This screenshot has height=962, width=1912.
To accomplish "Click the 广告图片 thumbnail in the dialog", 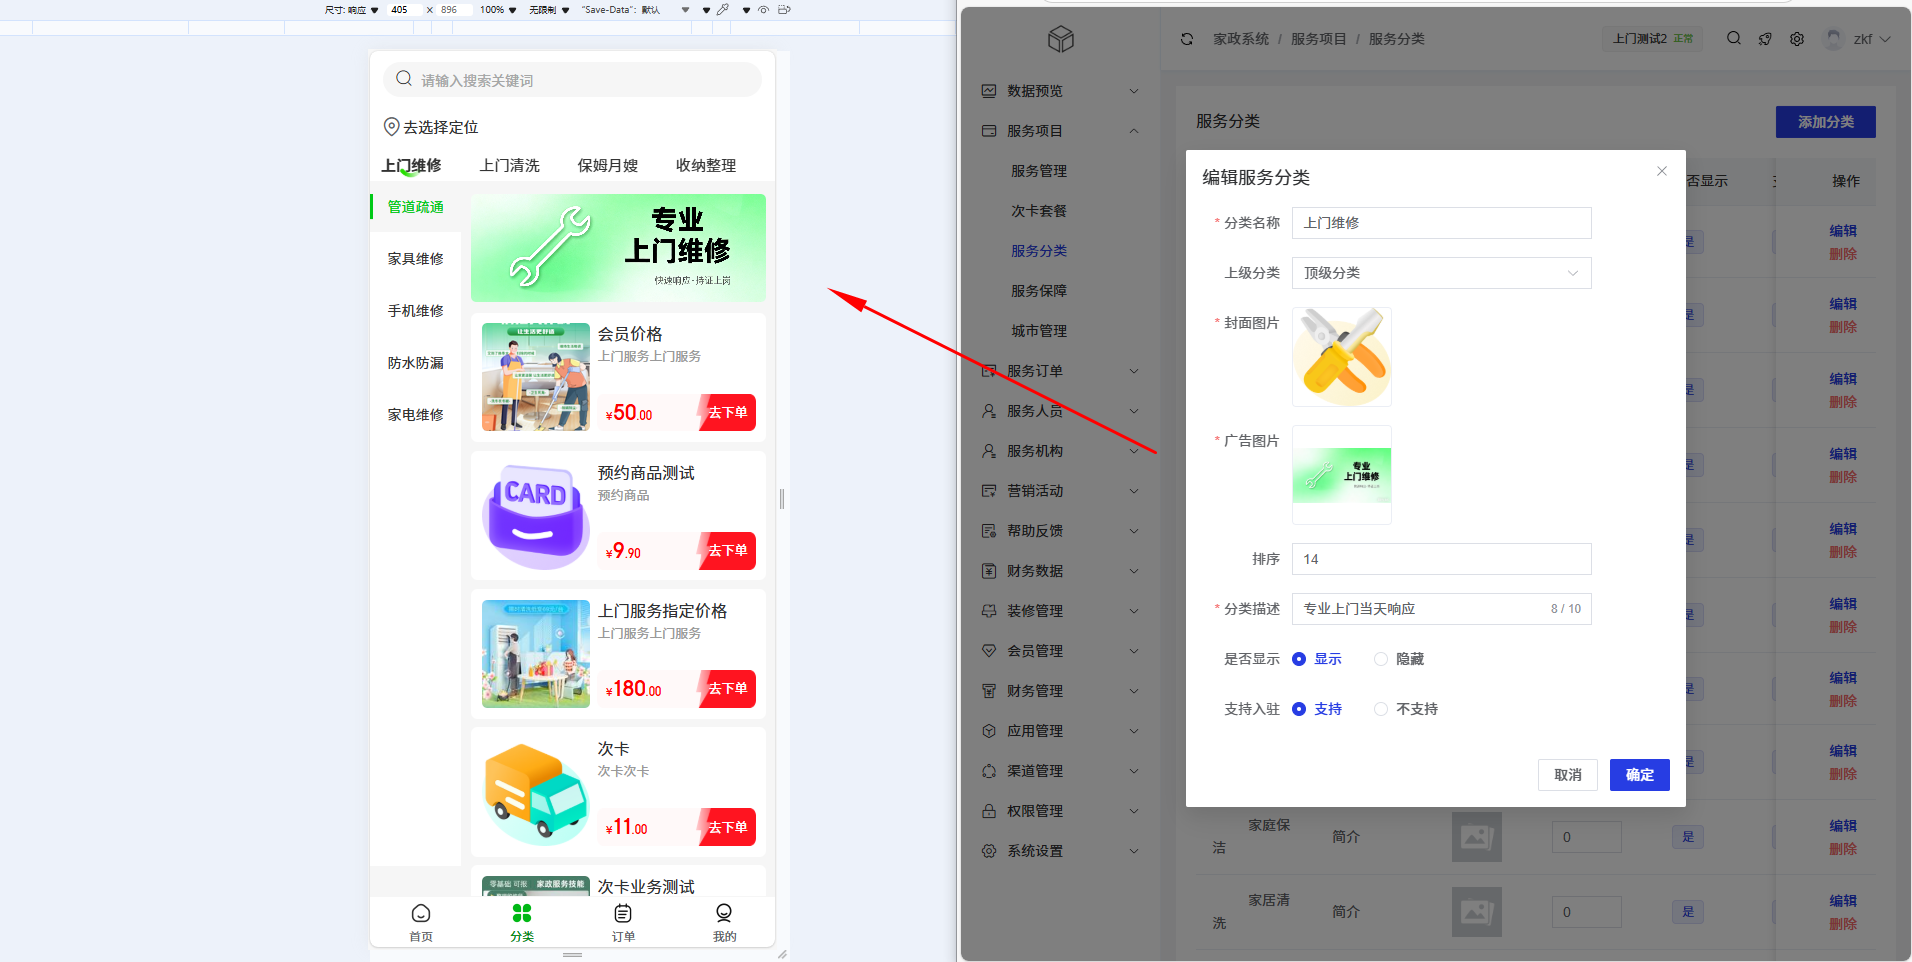I will coord(1342,475).
